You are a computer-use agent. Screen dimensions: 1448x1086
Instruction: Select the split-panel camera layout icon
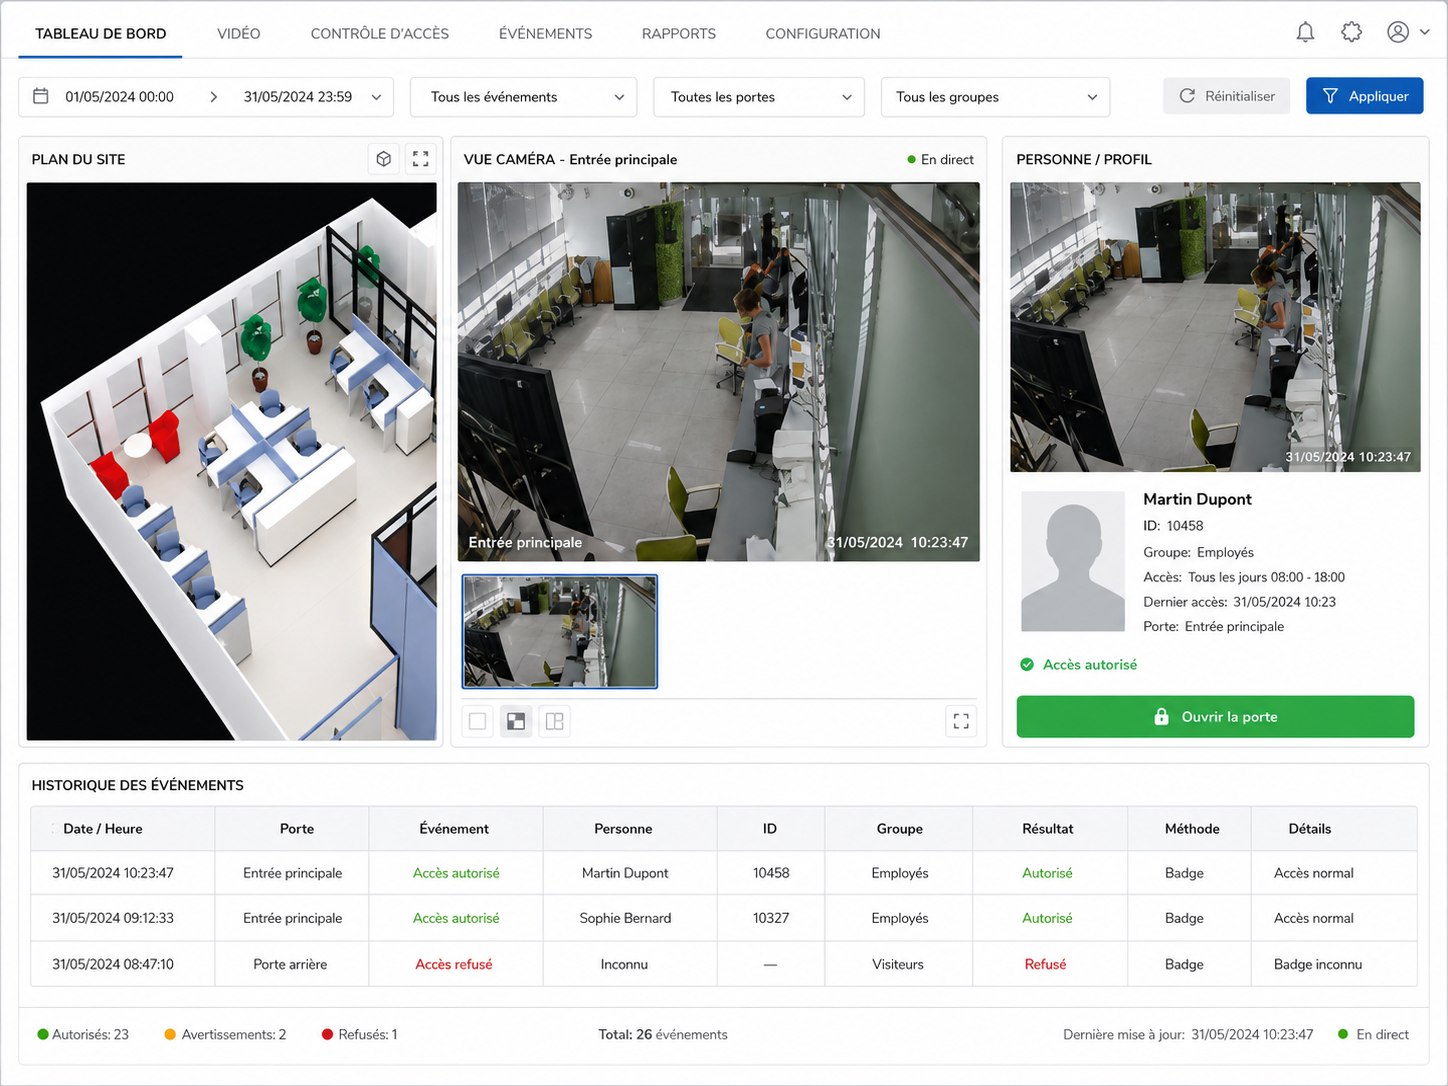point(554,721)
